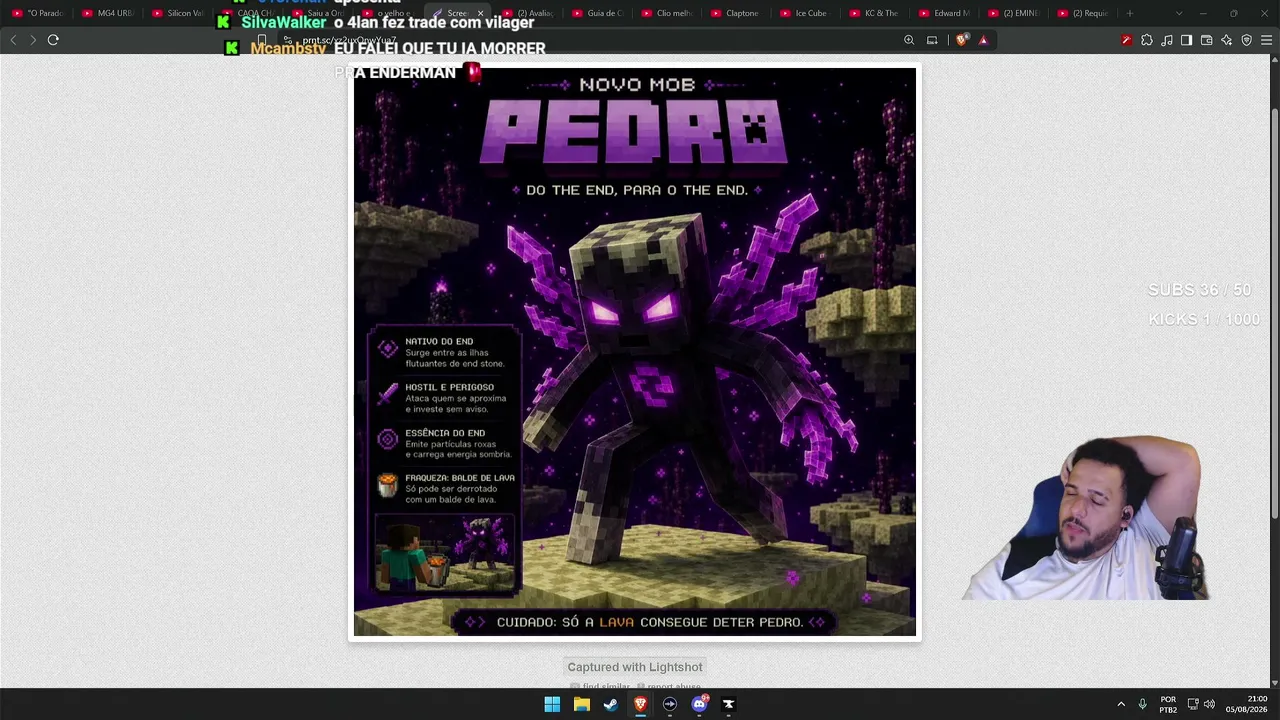
Task: Click the red extension icon in toolbar
Action: (1126, 40)
